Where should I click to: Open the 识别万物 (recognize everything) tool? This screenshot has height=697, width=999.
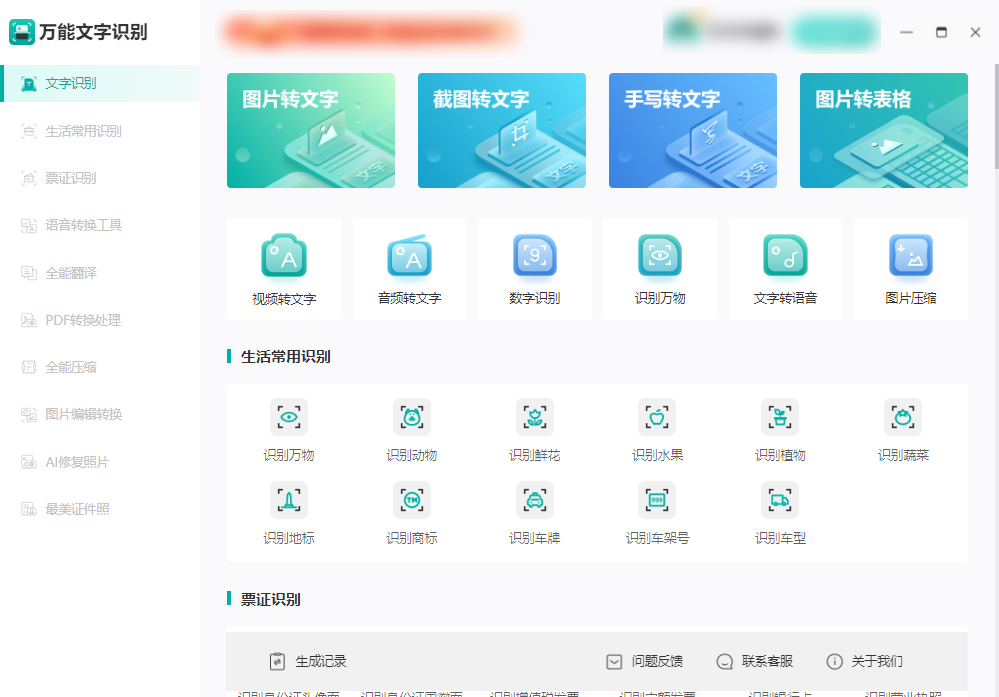coord(659,268)
